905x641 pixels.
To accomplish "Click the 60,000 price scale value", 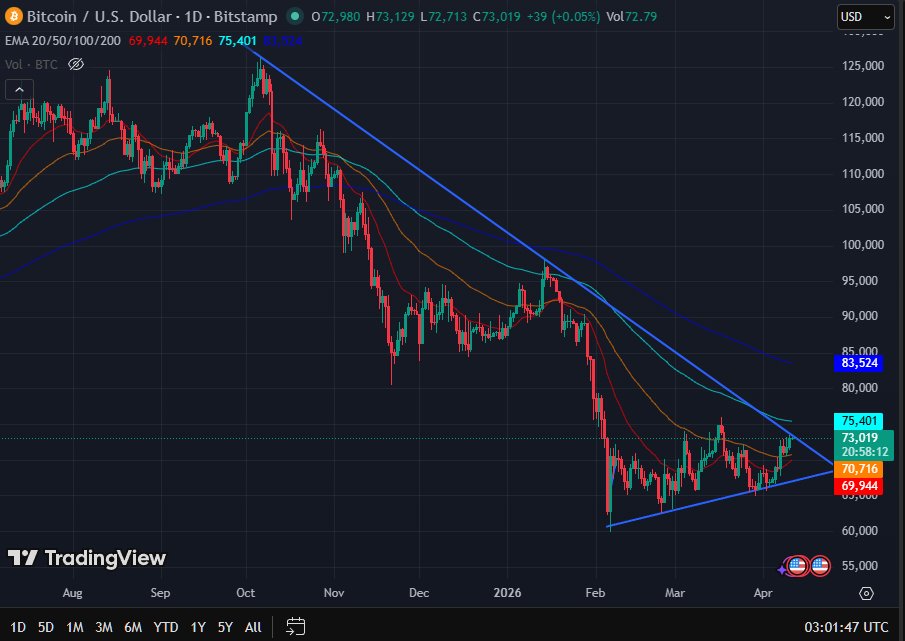I will point(860,530).
